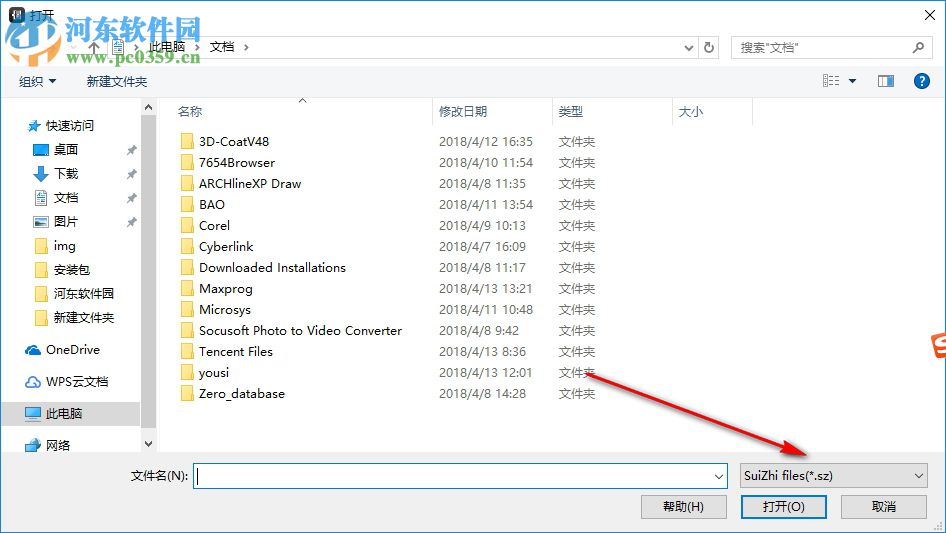Click the 取消 button
The width and height of the screenshot is (946, 533).
tap(884, 506)
